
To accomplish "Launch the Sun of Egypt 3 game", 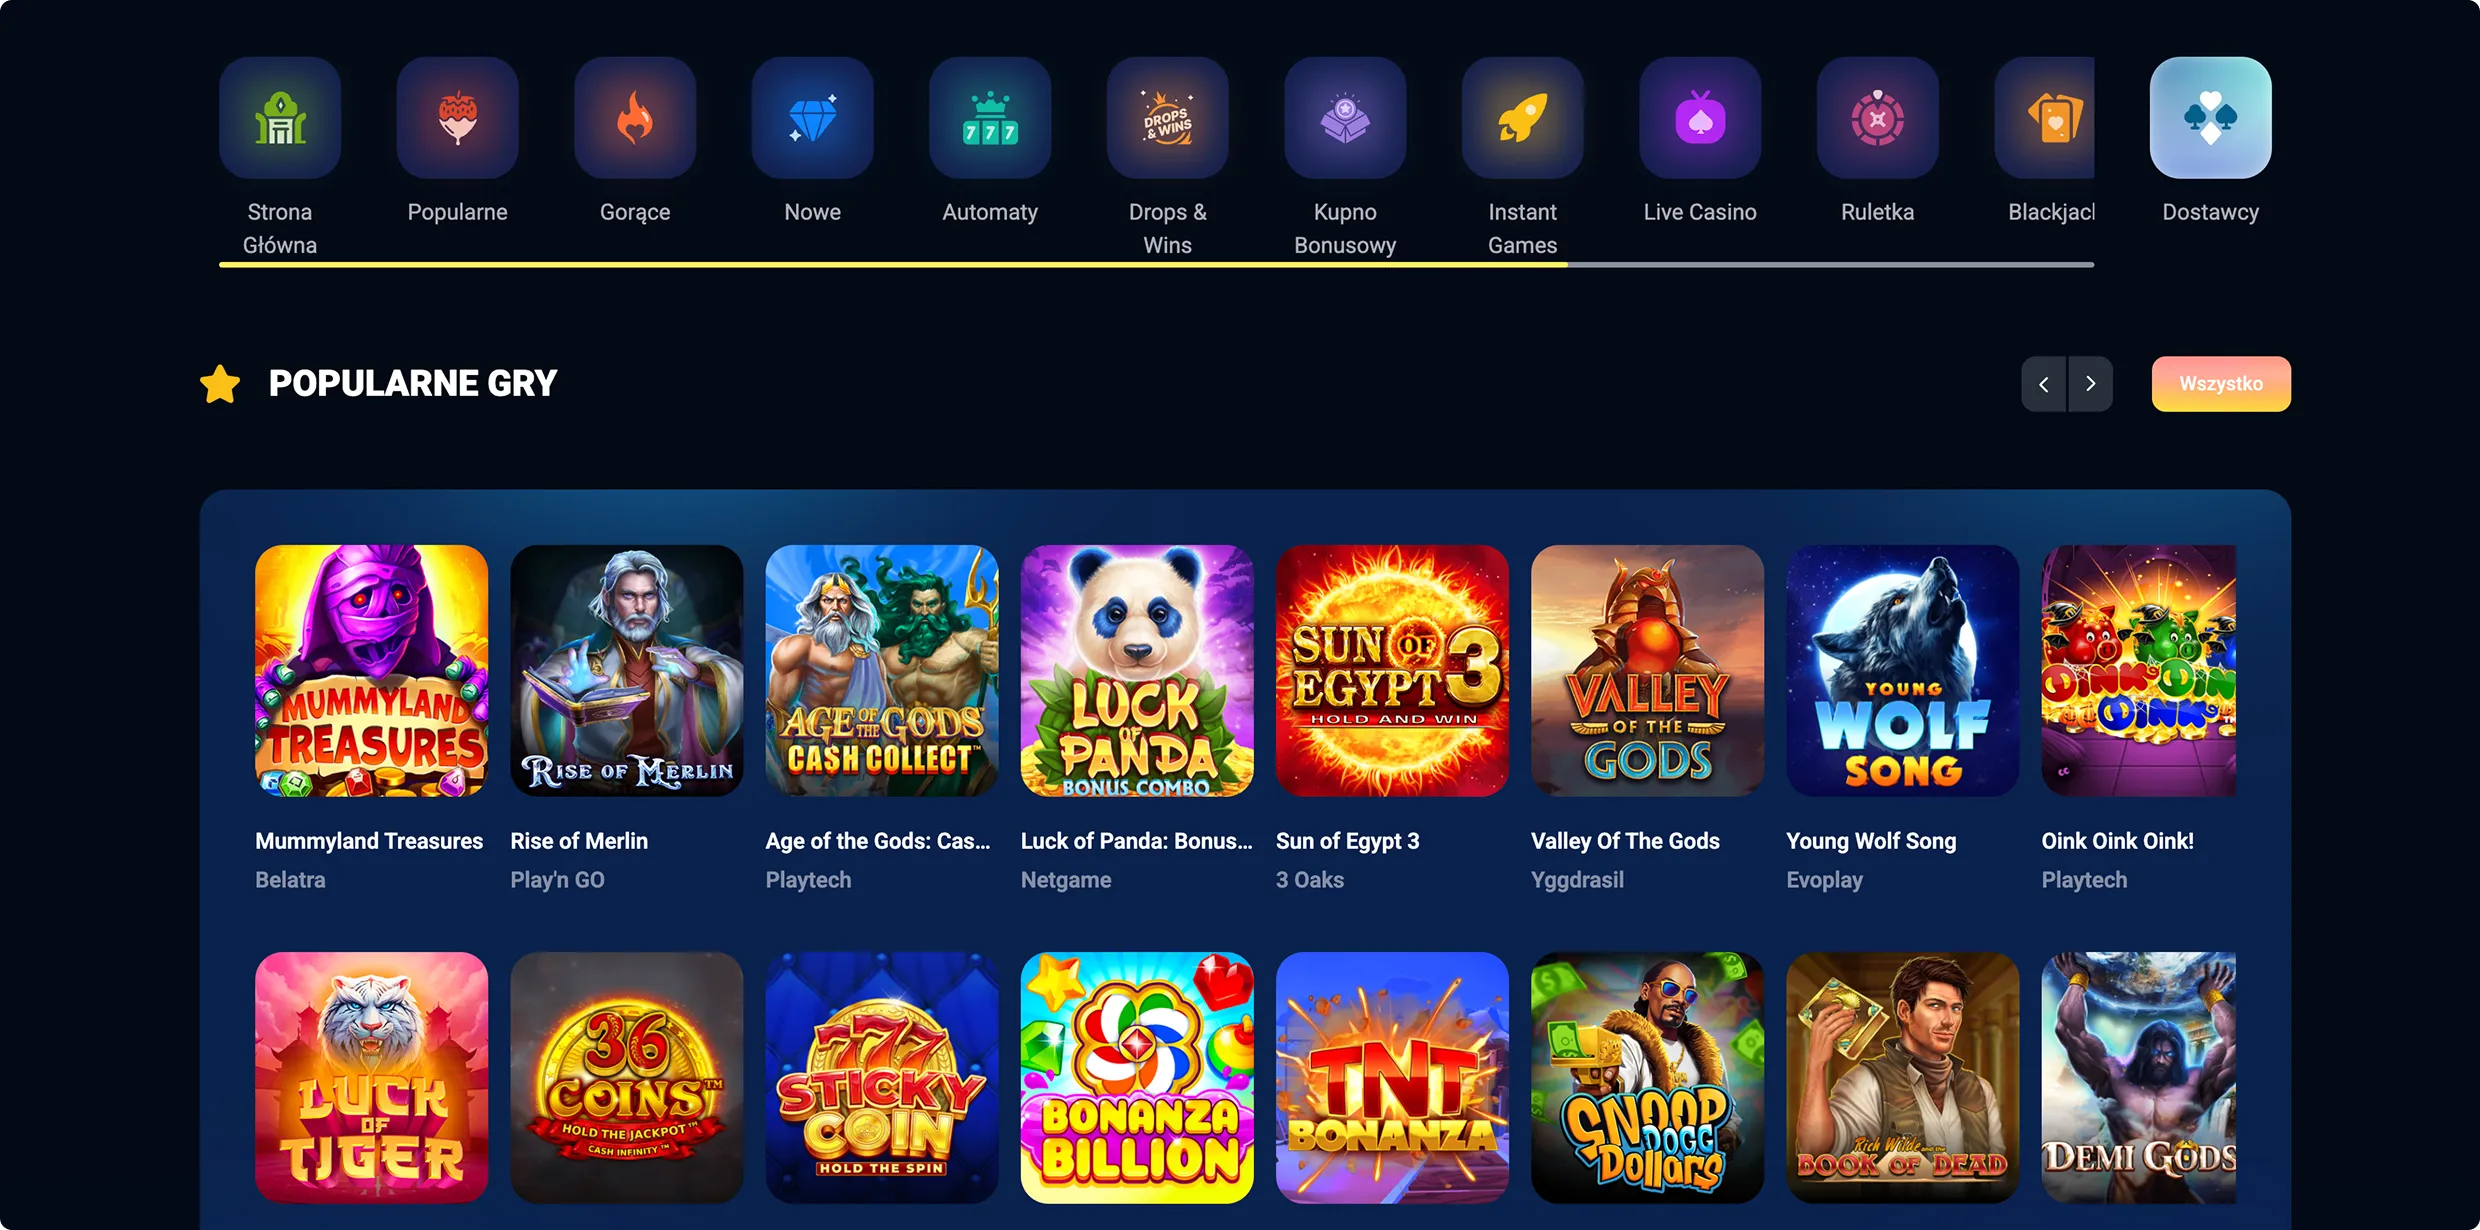I will [1392, 671].
